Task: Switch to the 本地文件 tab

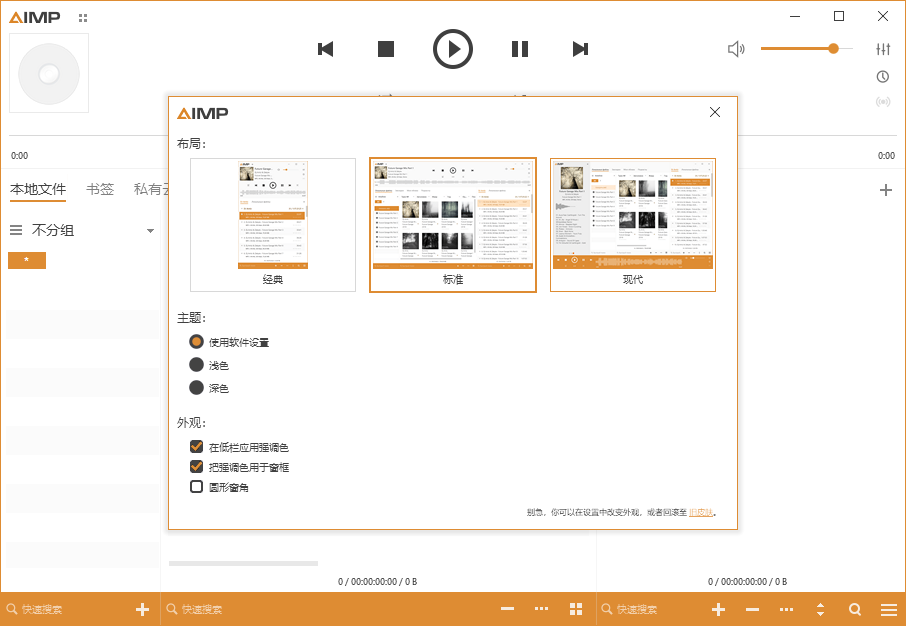Action: pos(38,189)
